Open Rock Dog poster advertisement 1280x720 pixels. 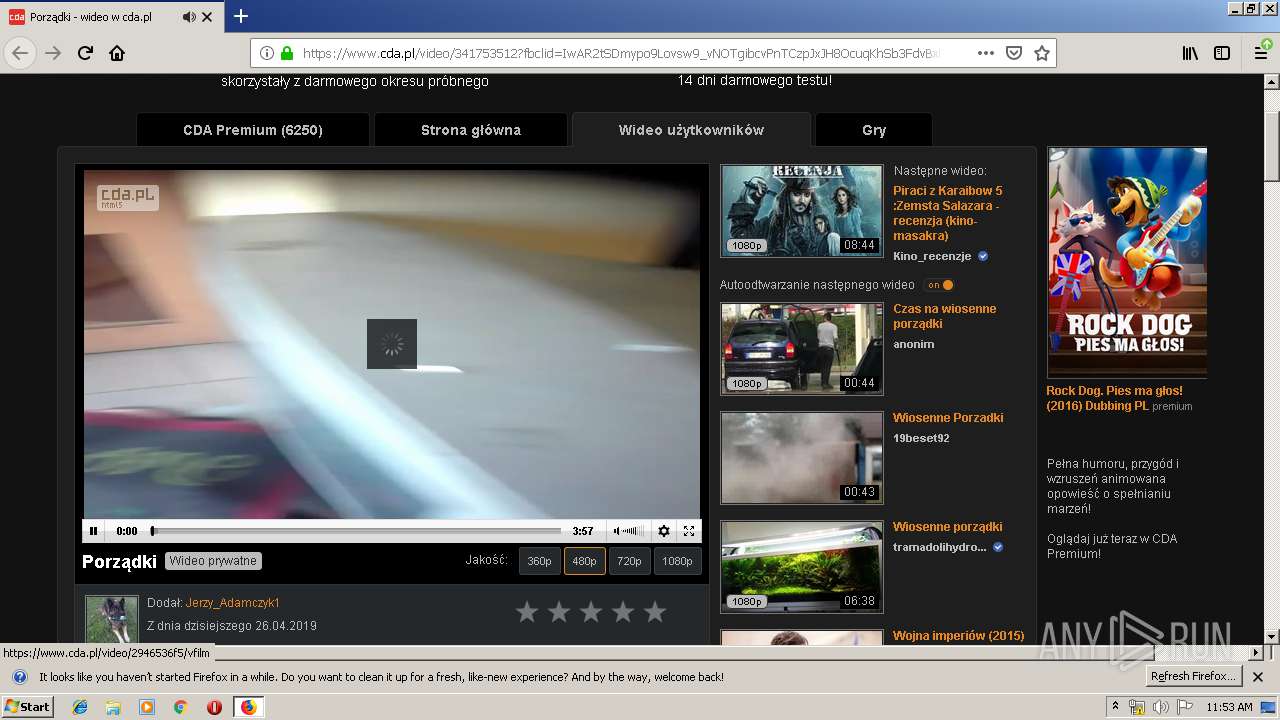[x=1127, y=262]
